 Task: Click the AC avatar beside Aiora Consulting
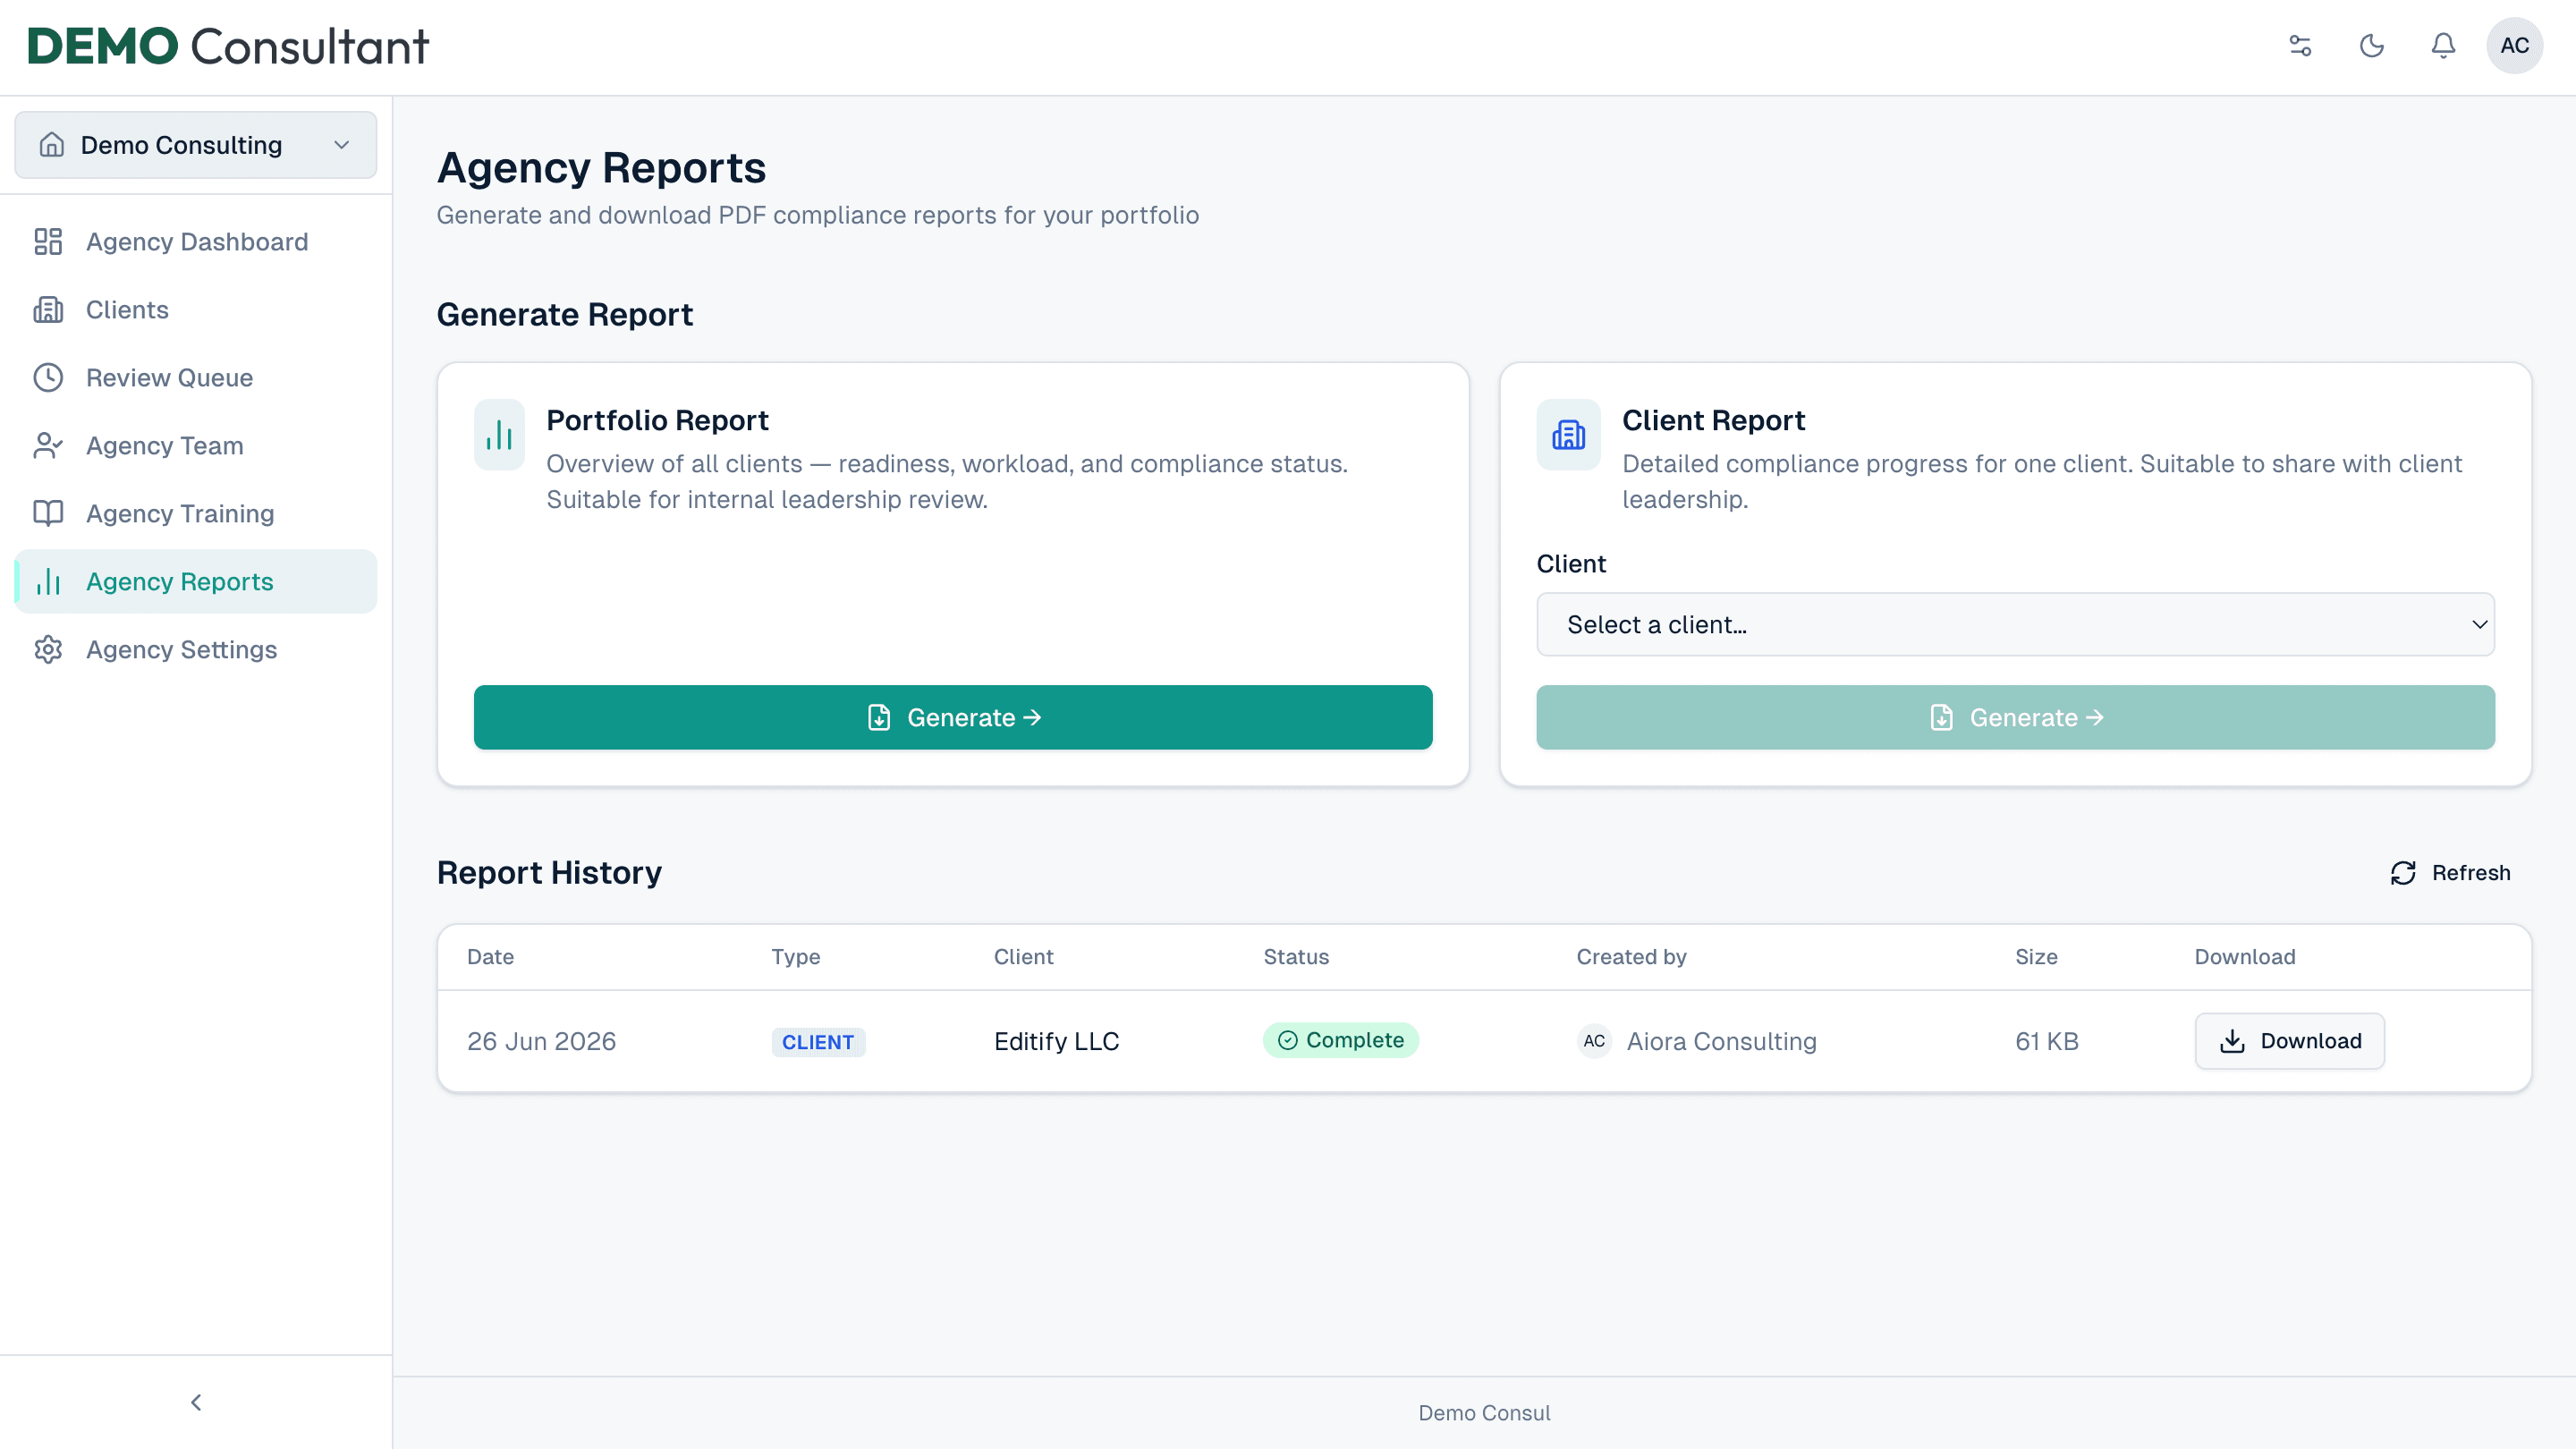[1594, 1041]
